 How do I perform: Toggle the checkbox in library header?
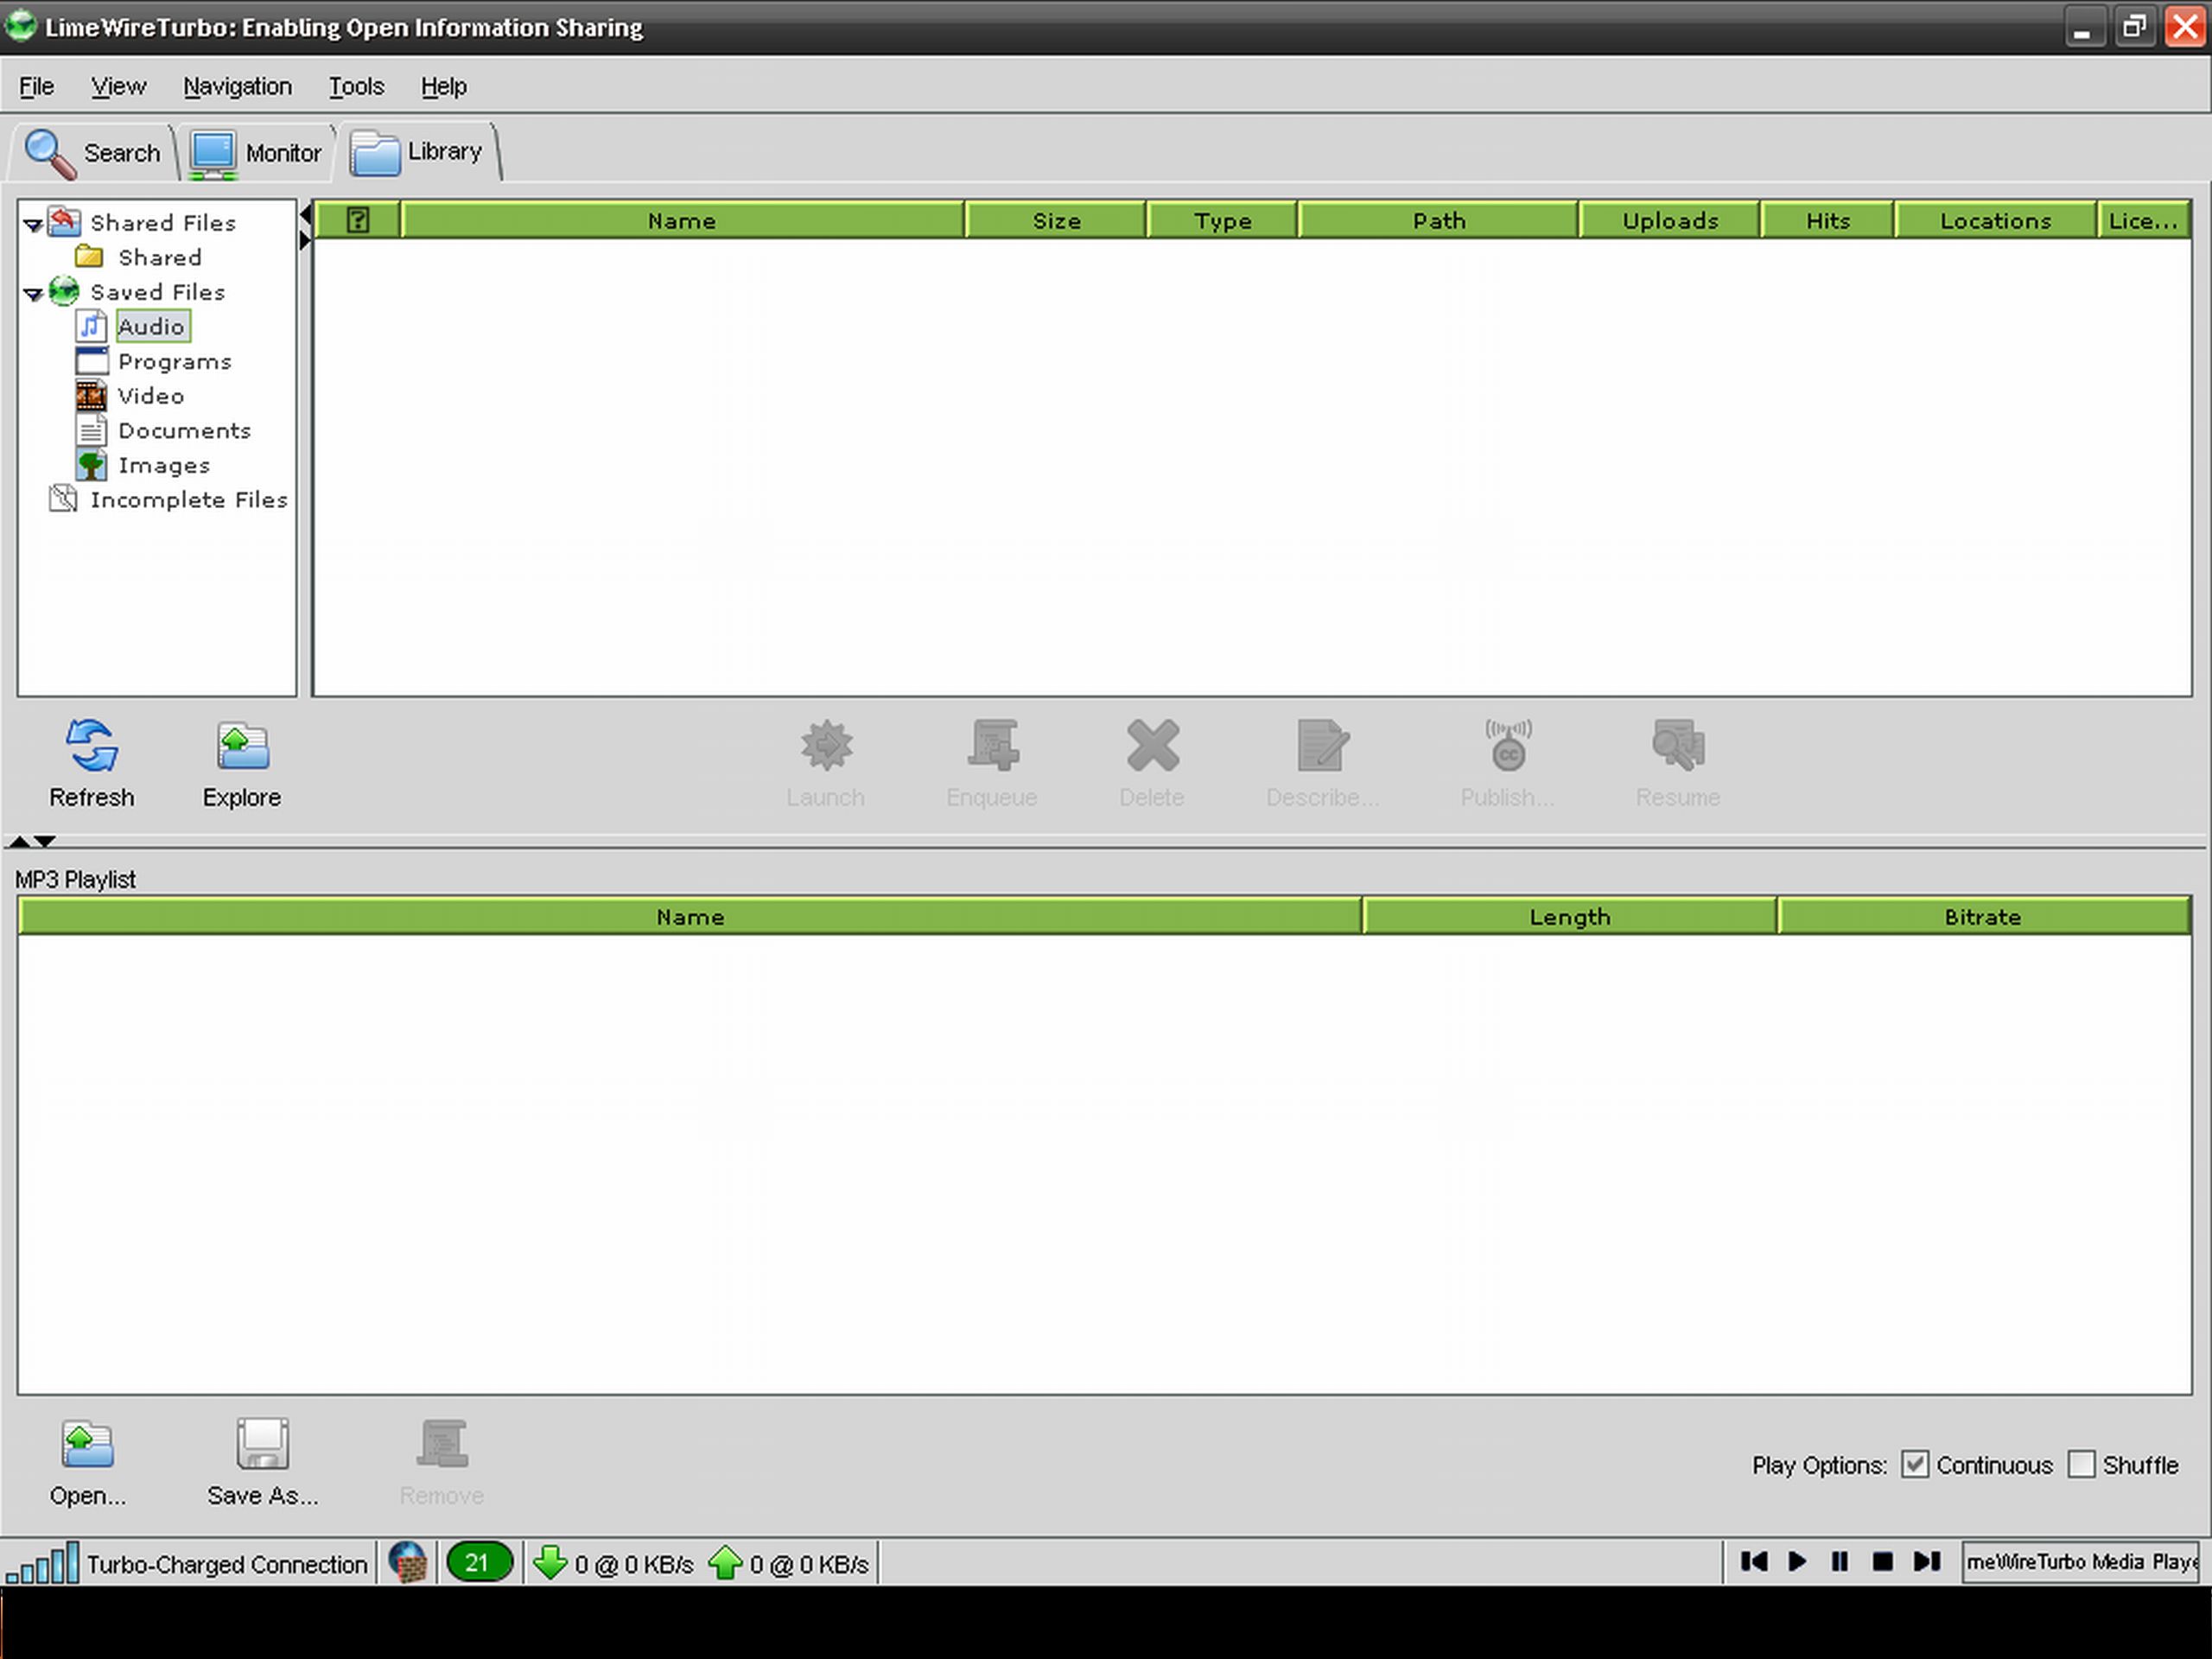pyautogui.click(x=359, y=219)
